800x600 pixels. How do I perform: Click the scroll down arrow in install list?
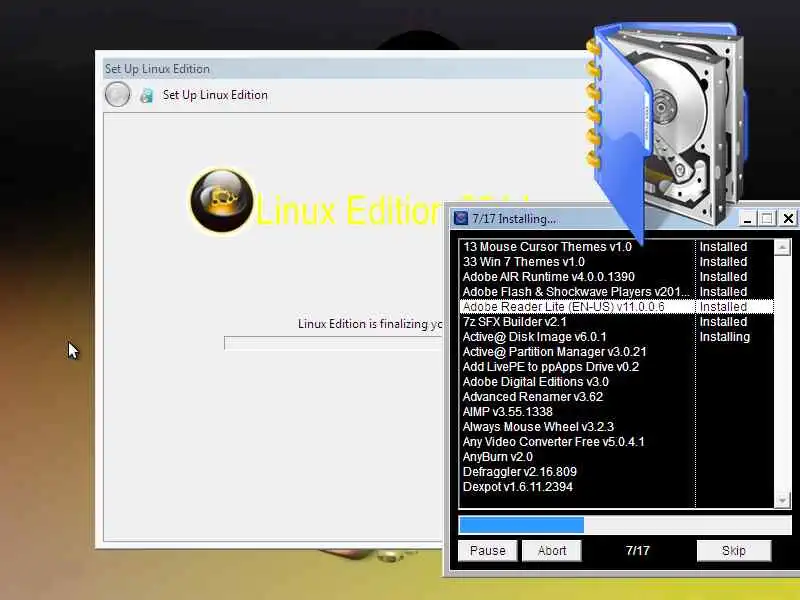(x=782, y=501)
